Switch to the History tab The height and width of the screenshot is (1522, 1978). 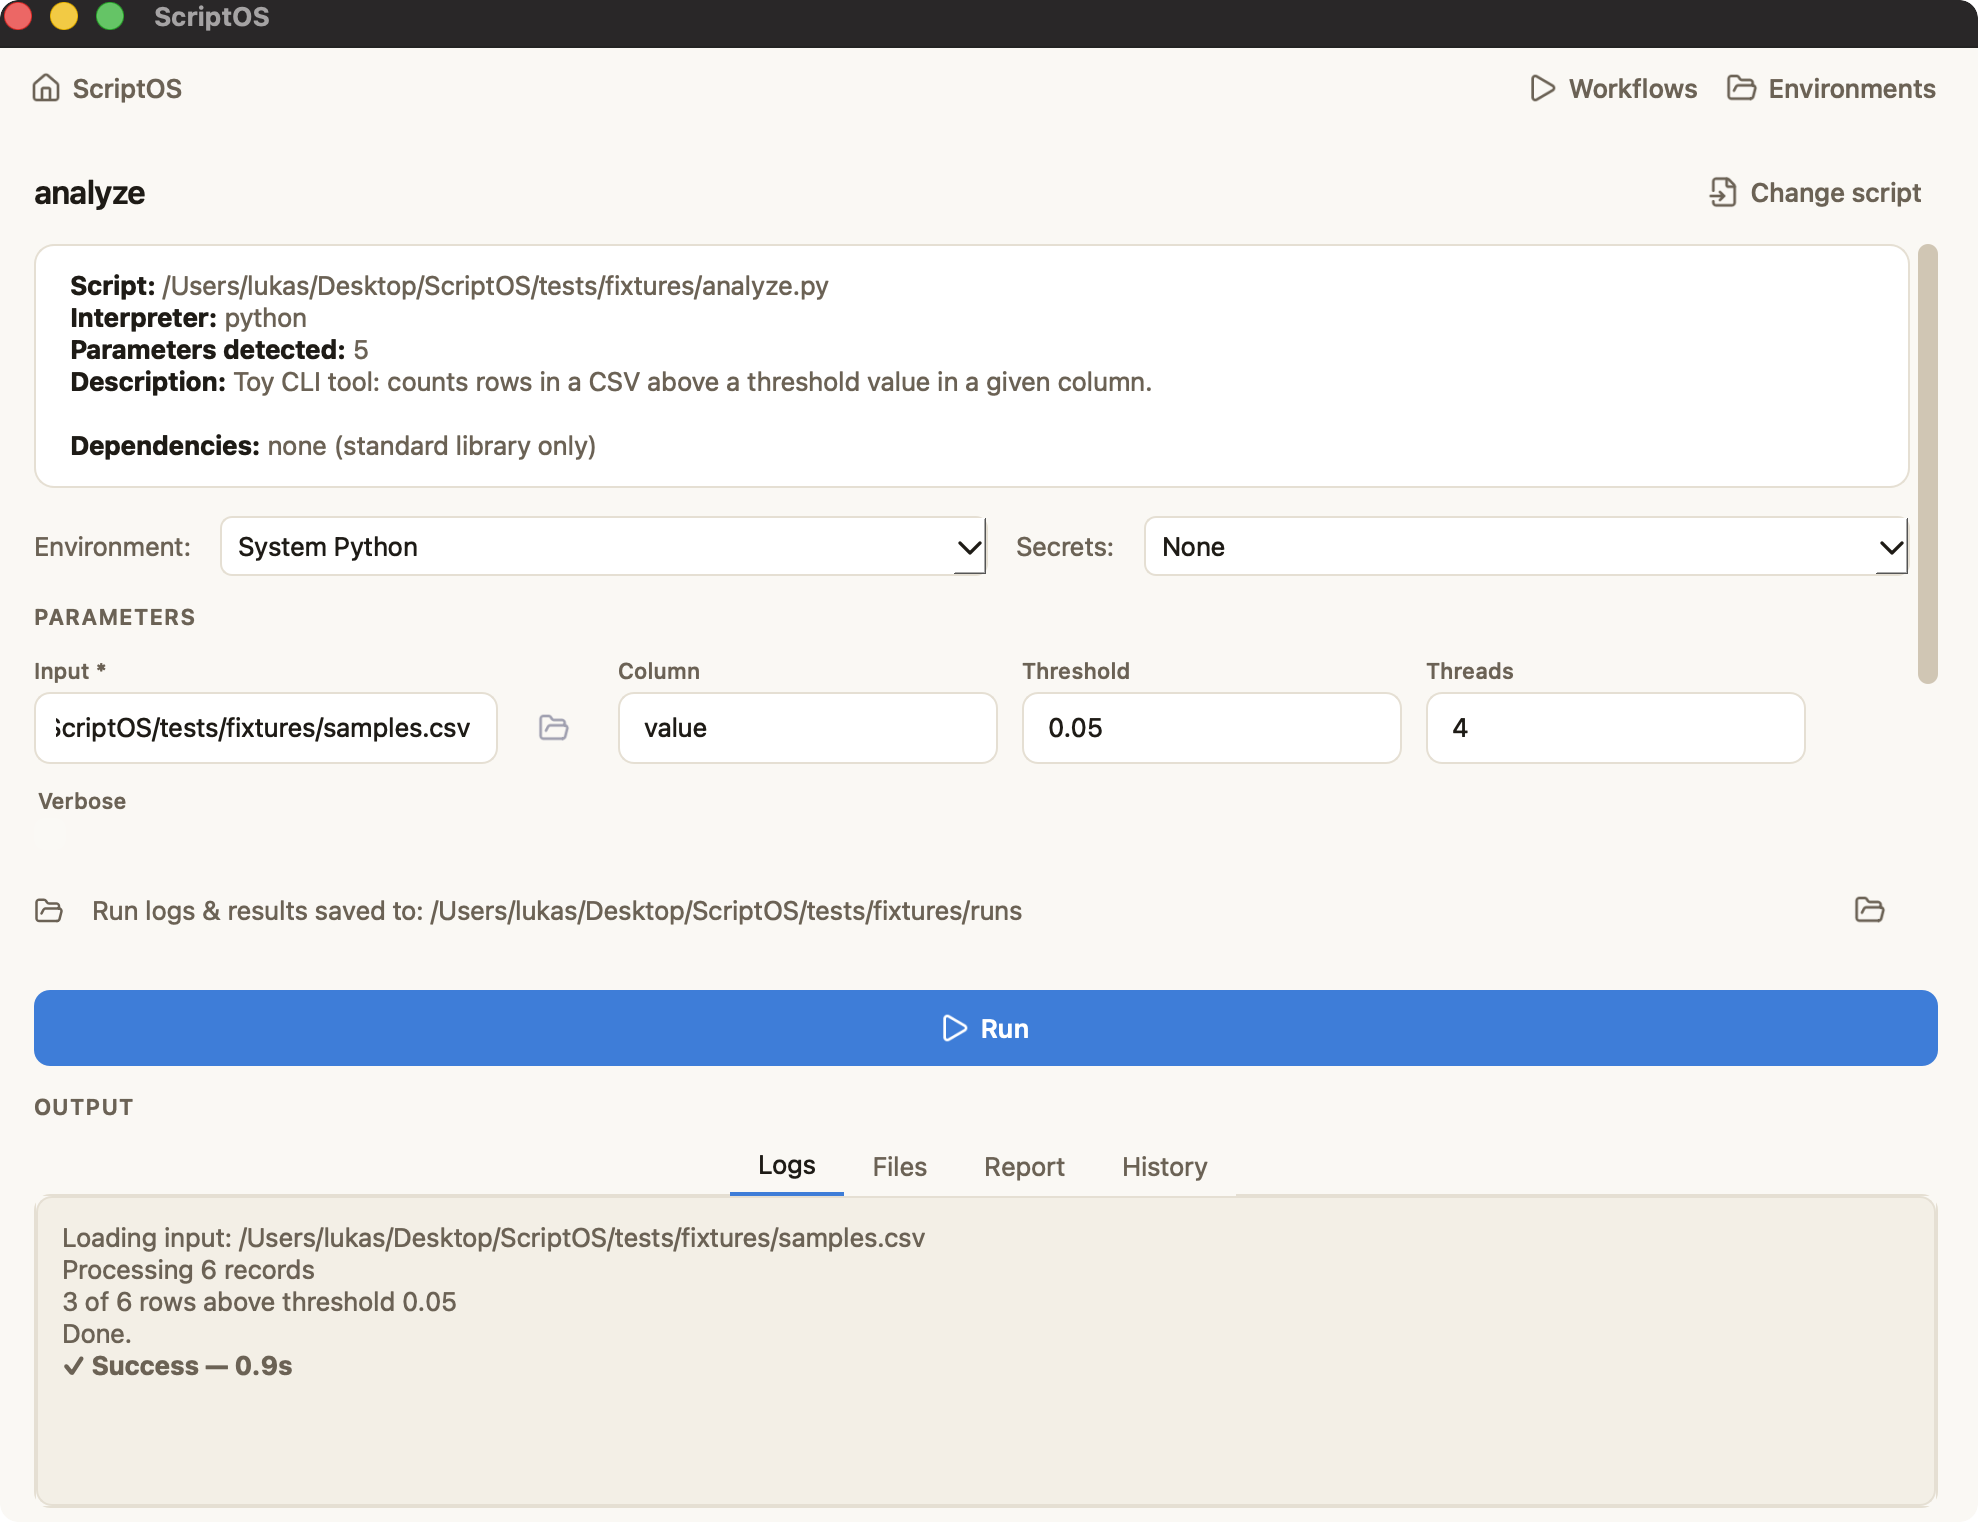pyautogui.click(x=1164, y=1167)
